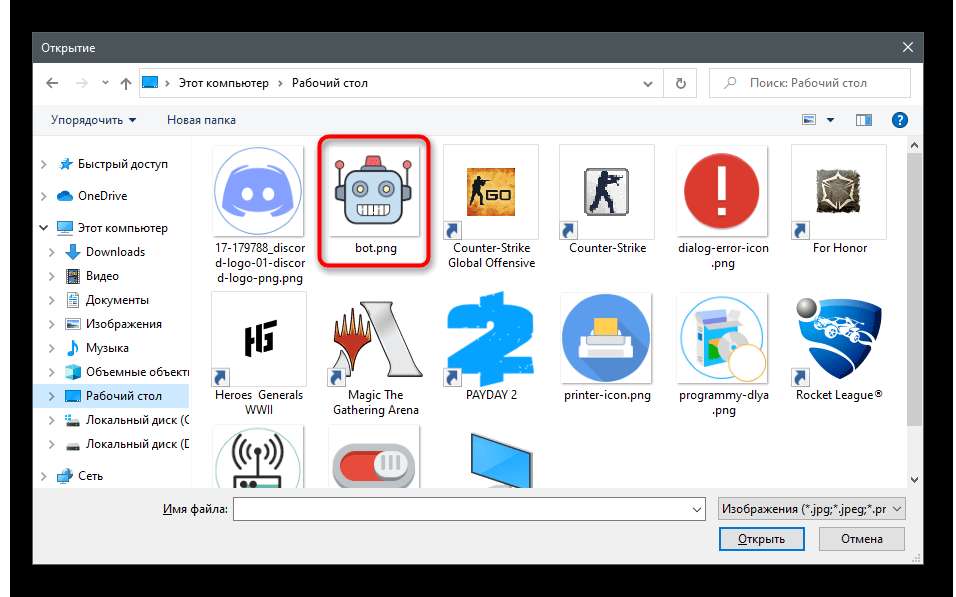Select programmy-dlya.png file
956x597 pixels.
(x=723, y=355)
